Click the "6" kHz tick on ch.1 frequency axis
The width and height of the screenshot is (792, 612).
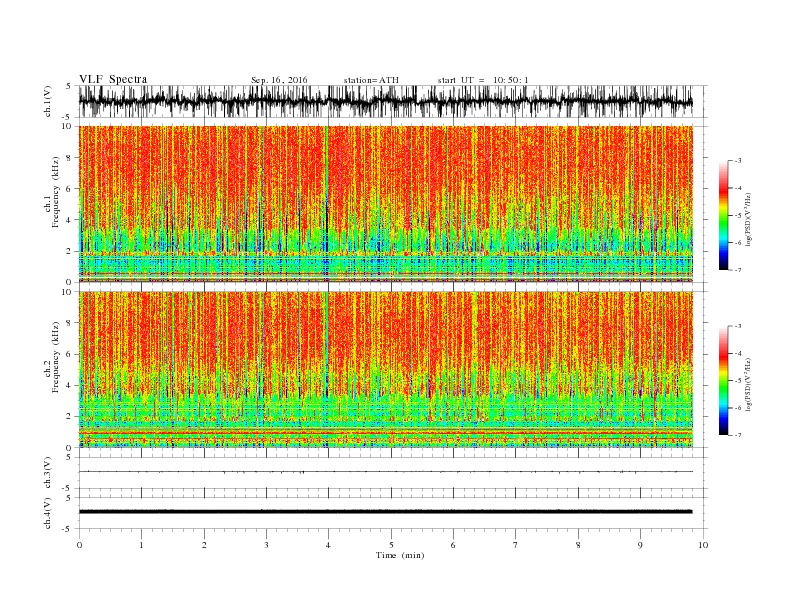70,189
